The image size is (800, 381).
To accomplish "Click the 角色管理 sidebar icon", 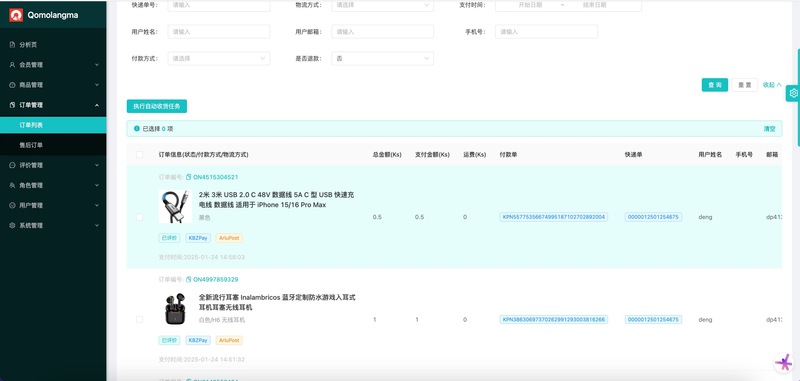I will tap(12, 185).
